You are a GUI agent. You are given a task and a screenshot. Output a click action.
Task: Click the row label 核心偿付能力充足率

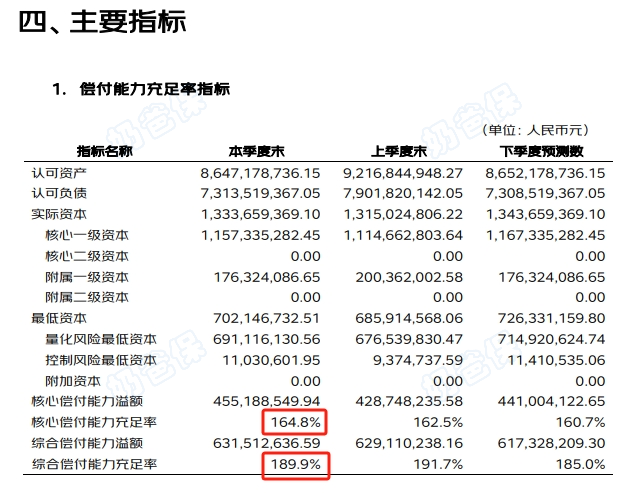point(94,422)
